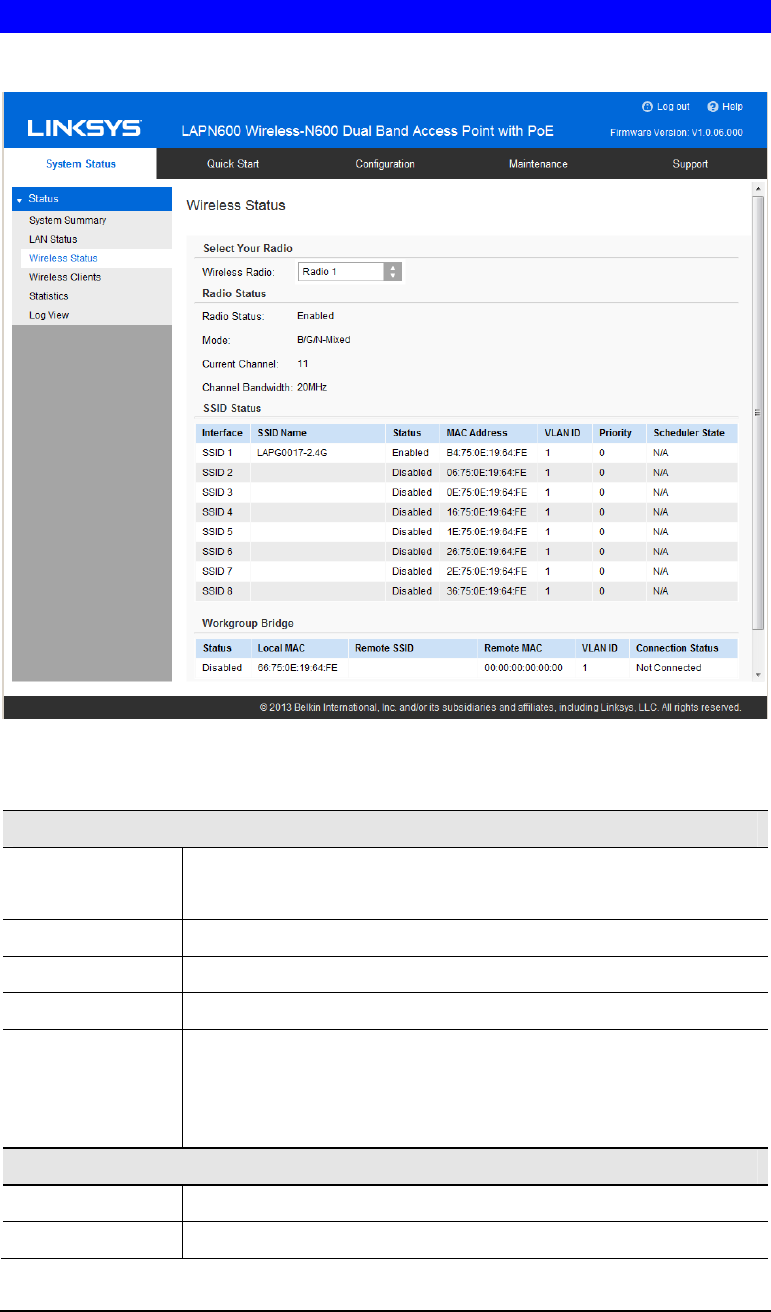Screen dimensions: 771x1312
Task: Click the Log out icon
Action: click(646, 106)
